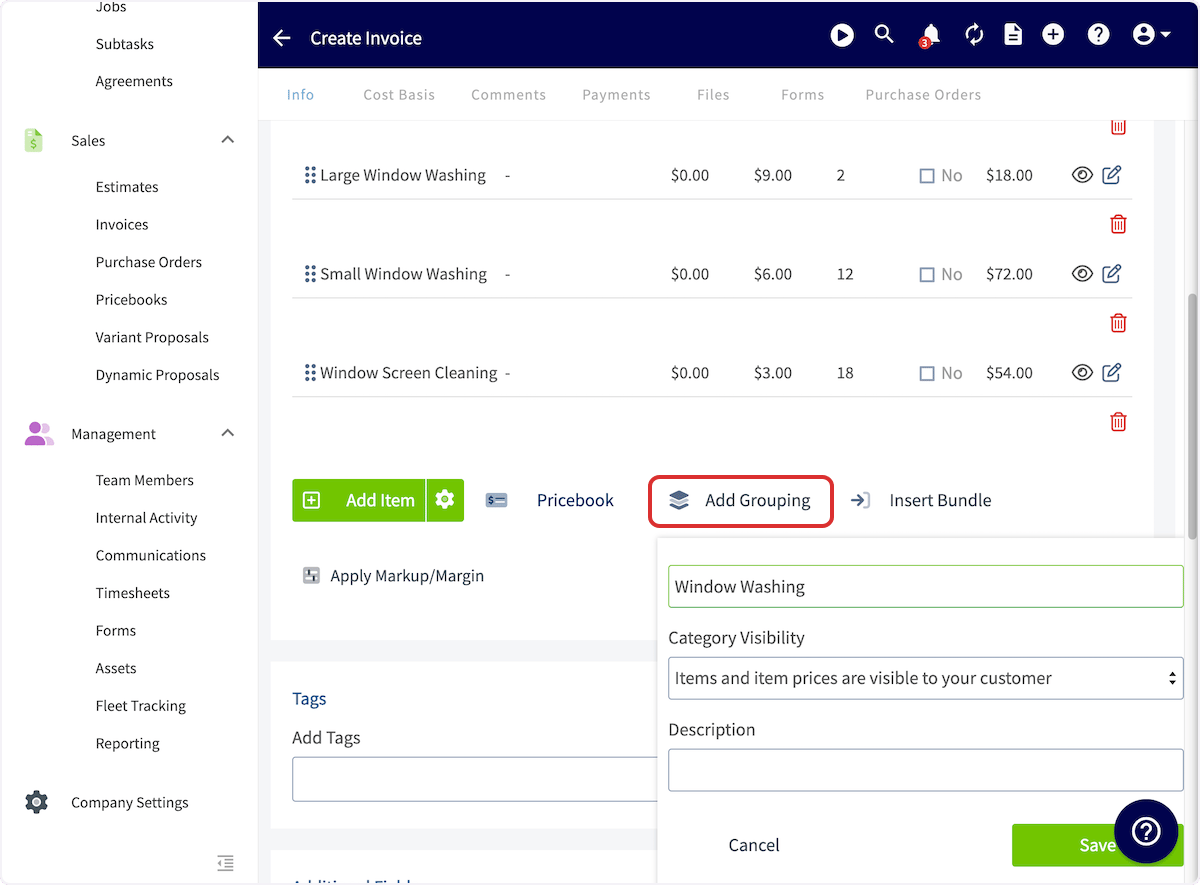Click the plus circle quick-add icon

(1053, 35)
